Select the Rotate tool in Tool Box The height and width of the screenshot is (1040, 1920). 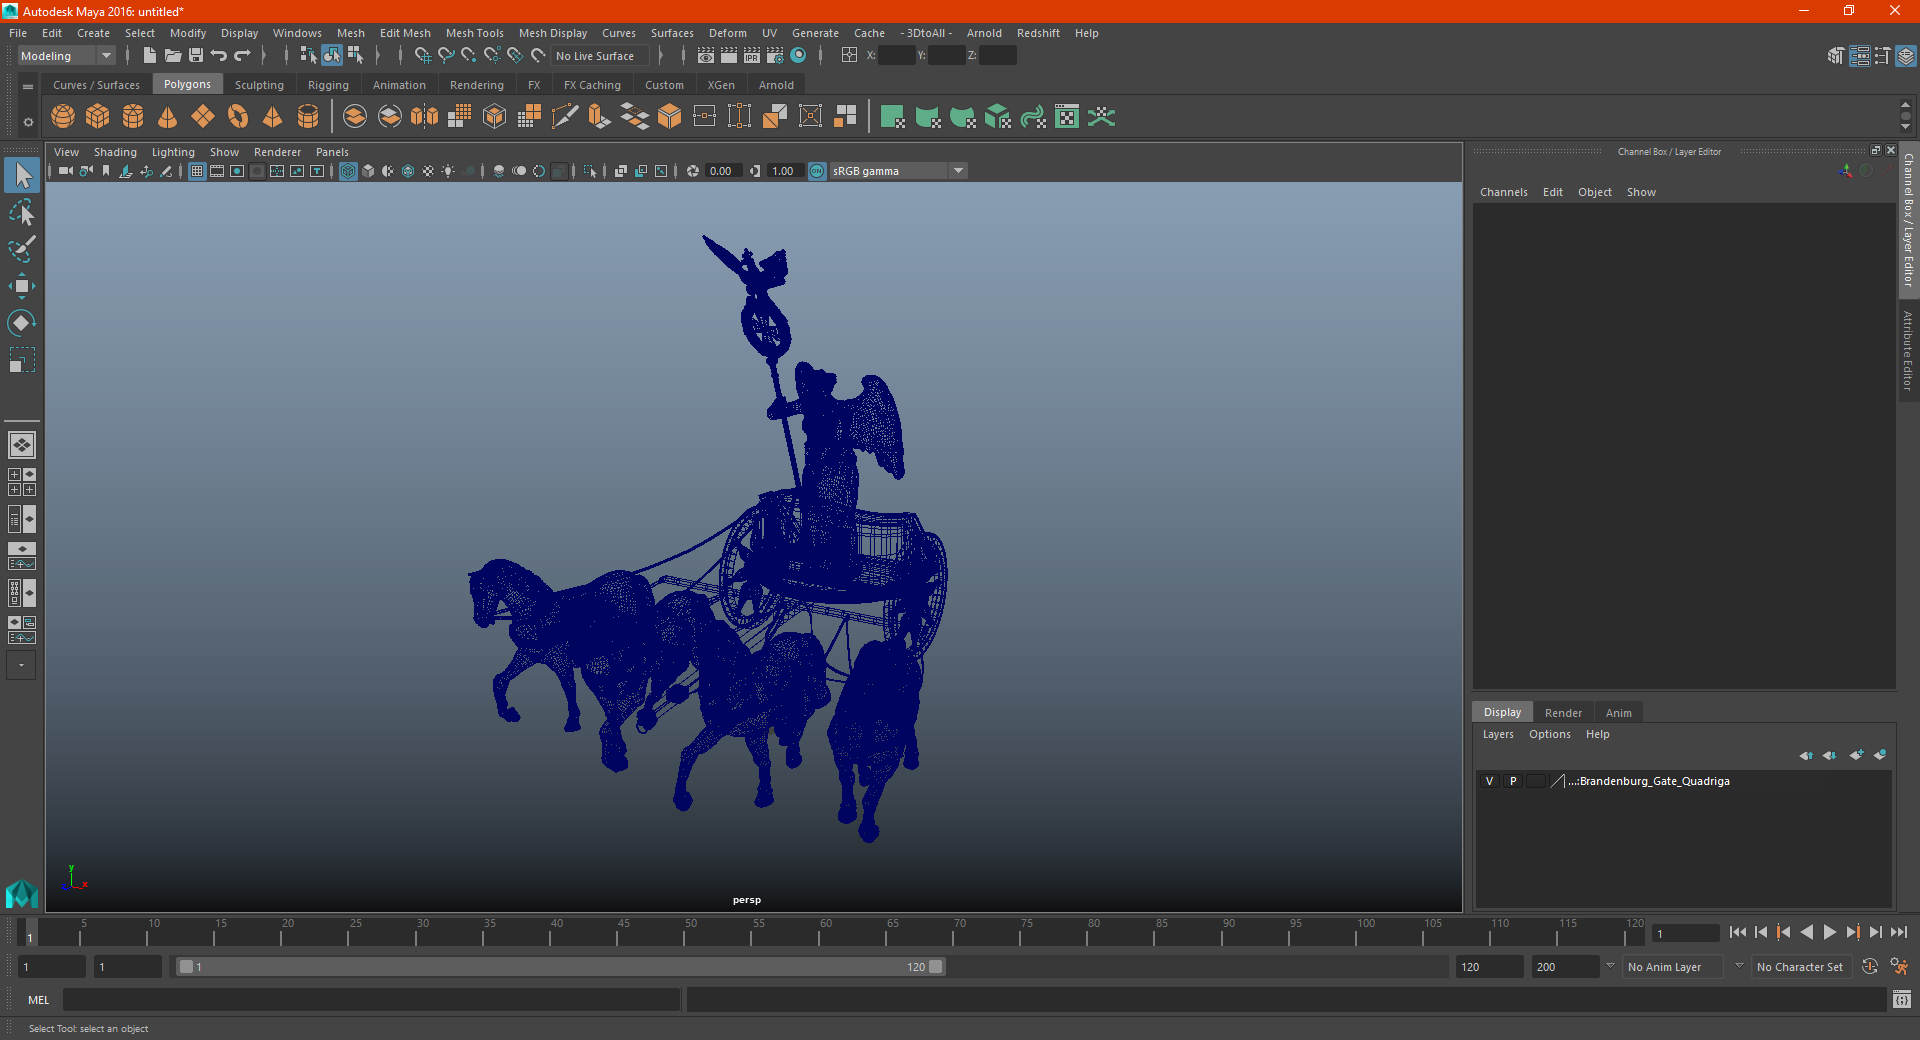22,323
